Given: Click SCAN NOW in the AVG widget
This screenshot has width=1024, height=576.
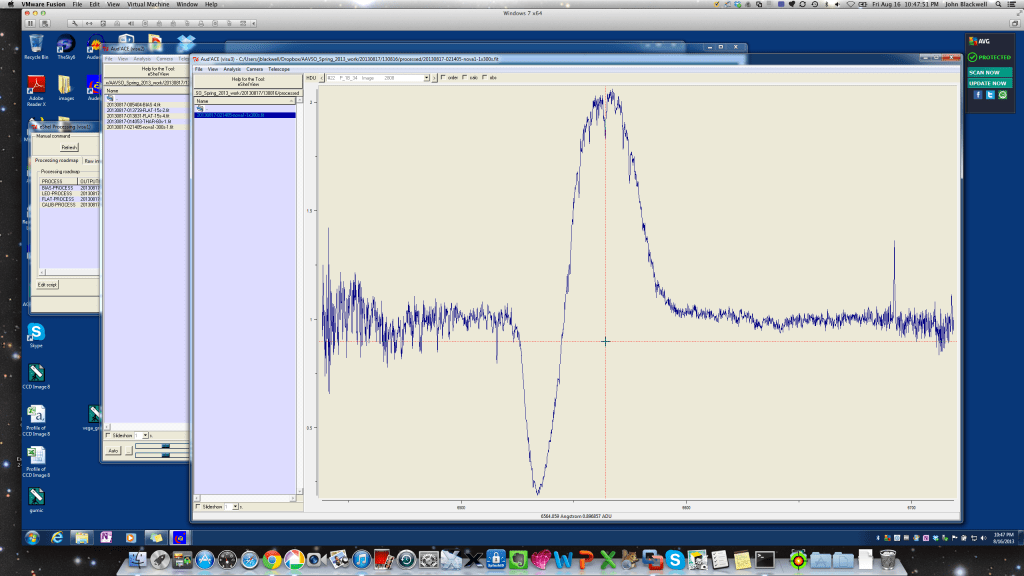Looking at the screenshot, I should pos(983,72).
